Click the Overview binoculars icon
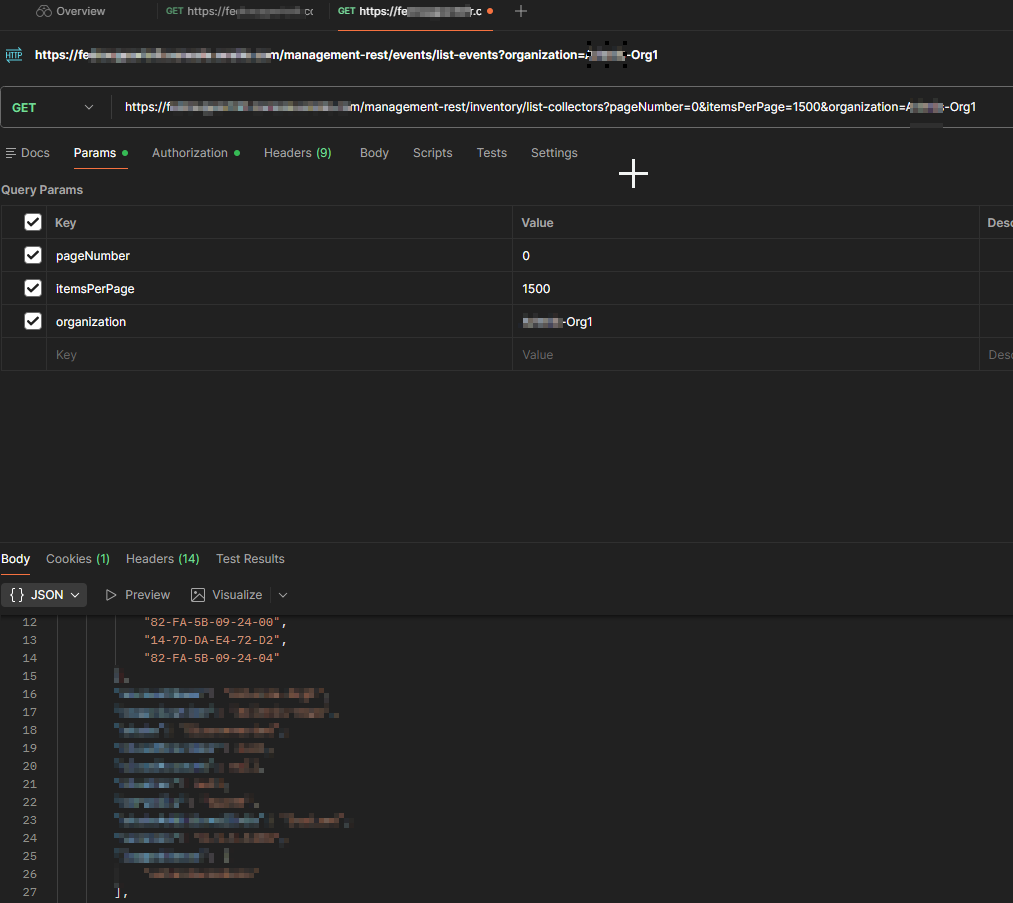This screenshot has height=903, width=1013. (43, 11)
